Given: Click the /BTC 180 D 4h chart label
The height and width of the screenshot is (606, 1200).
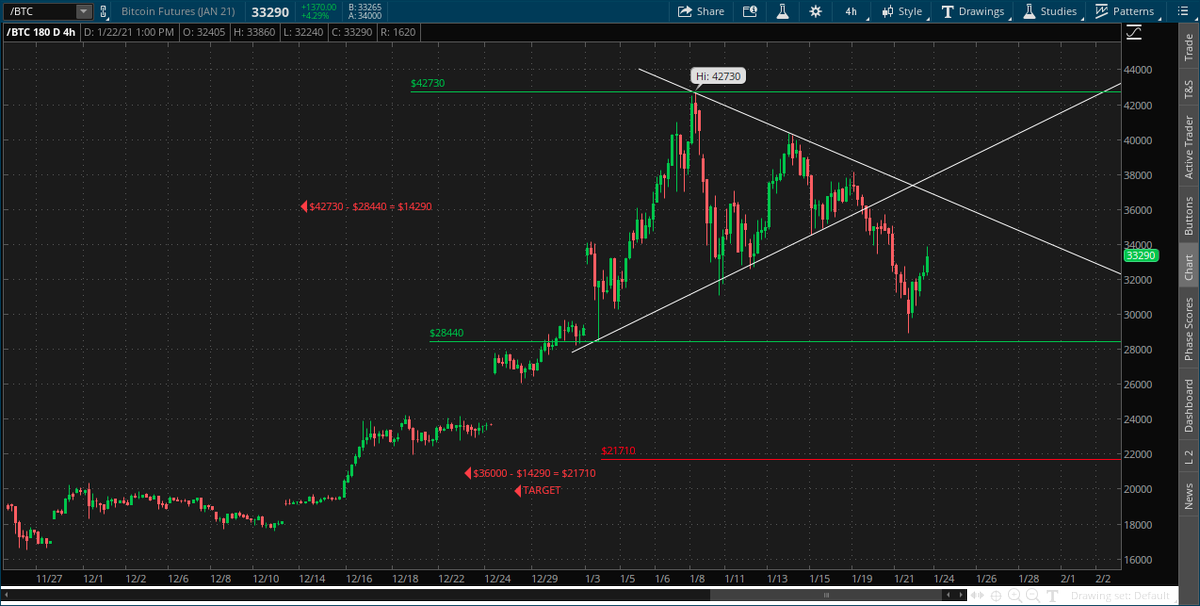Looking at the screenshot, I should [43, 33].
